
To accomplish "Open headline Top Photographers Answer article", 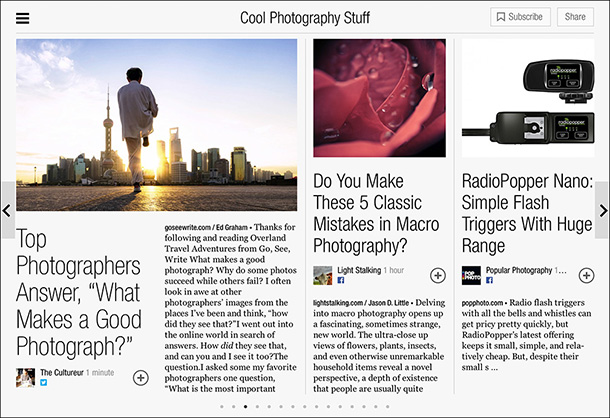I will click(79, 292).
